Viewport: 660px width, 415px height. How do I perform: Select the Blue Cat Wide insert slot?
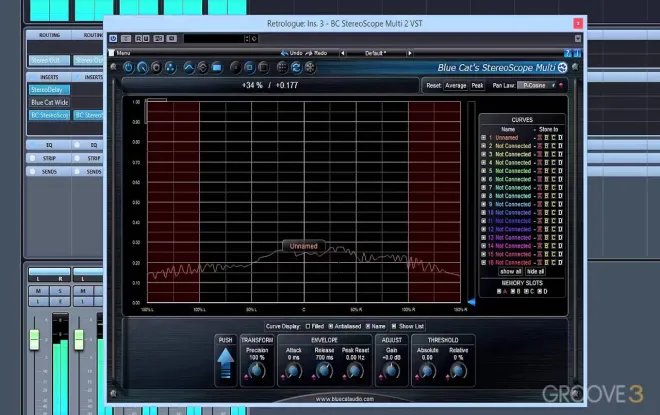49,102
